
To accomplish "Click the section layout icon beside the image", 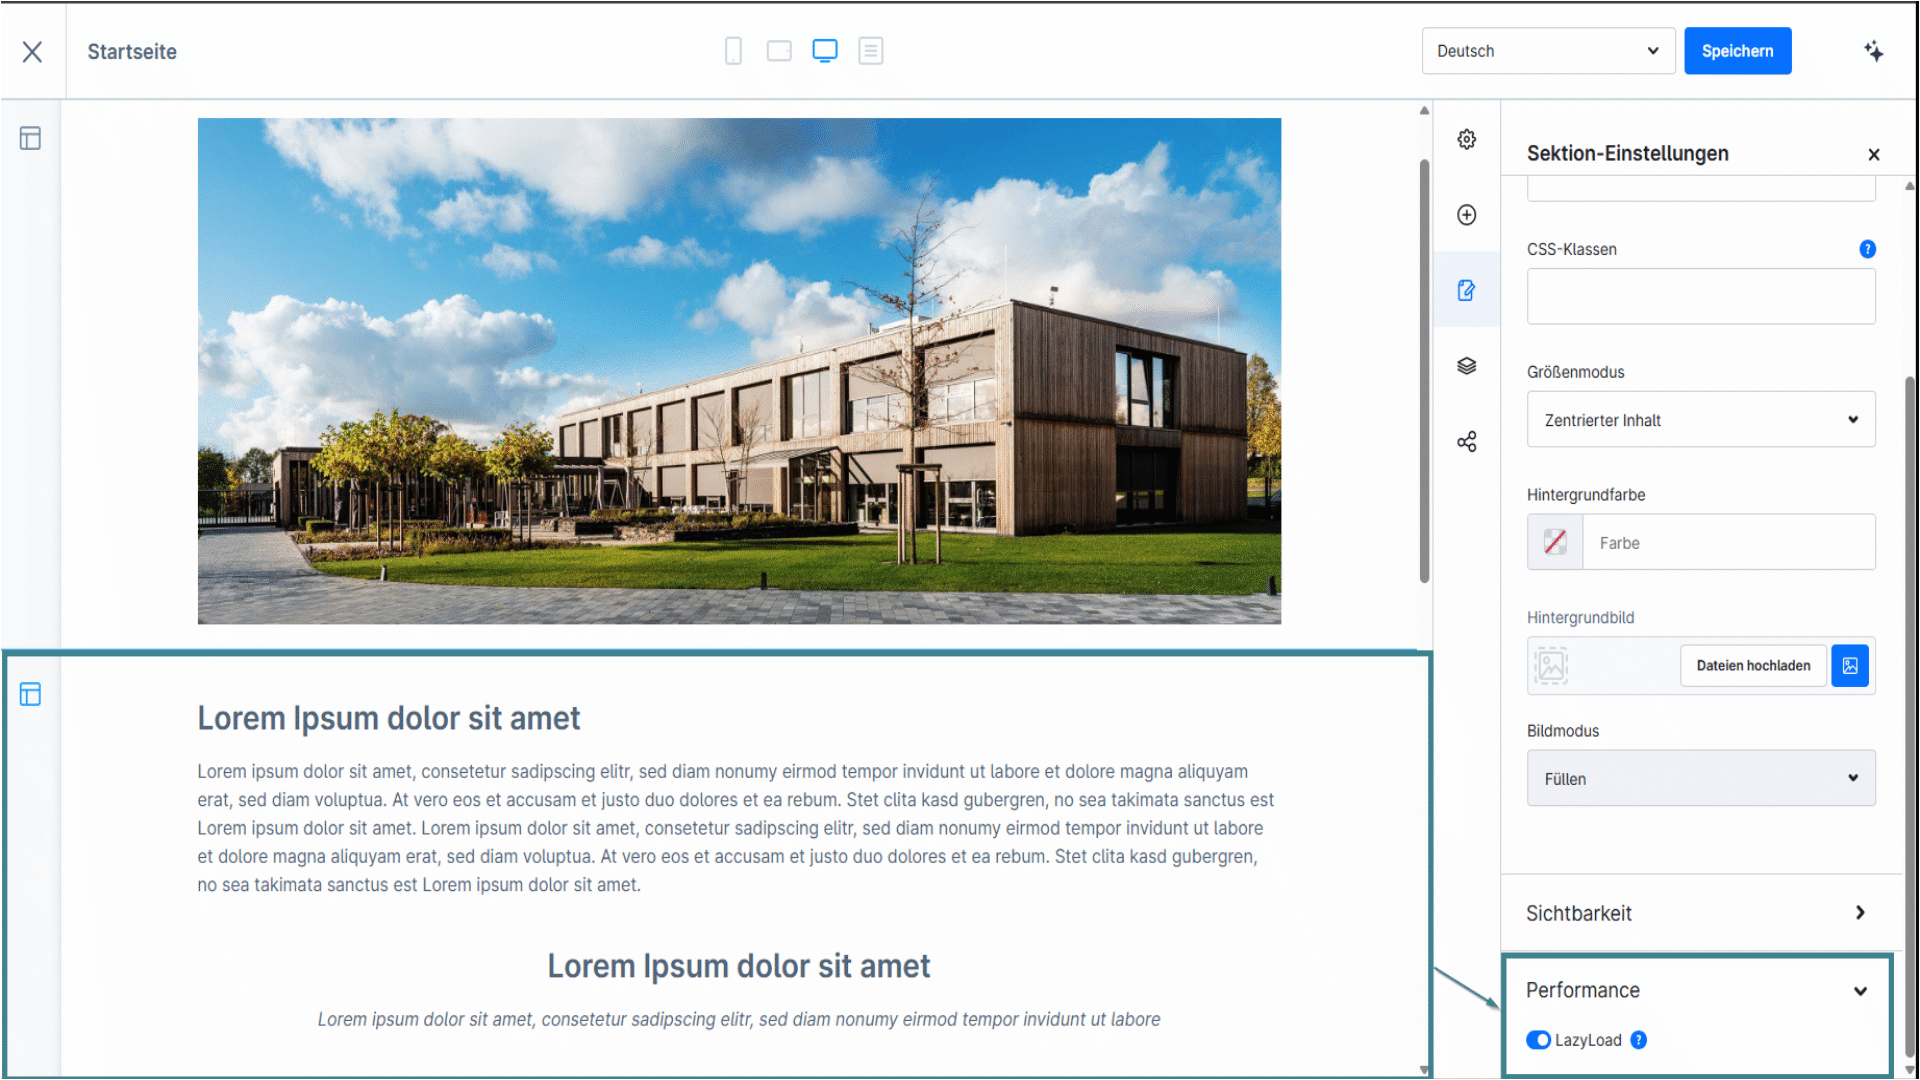I will pyautogui.click(x=31, y=139).
